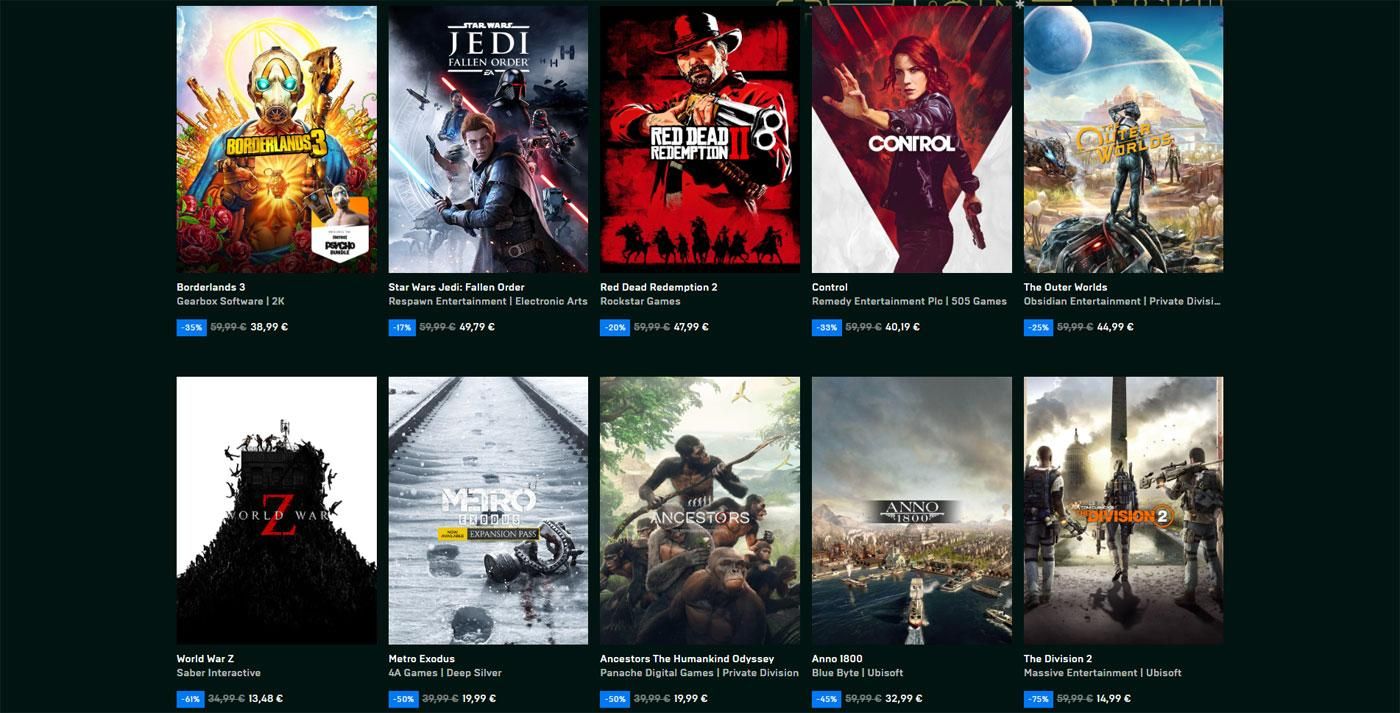1400x713 pixels.
Task: Open the Anno 1800 cover art
Action: (x=912, y=510)
